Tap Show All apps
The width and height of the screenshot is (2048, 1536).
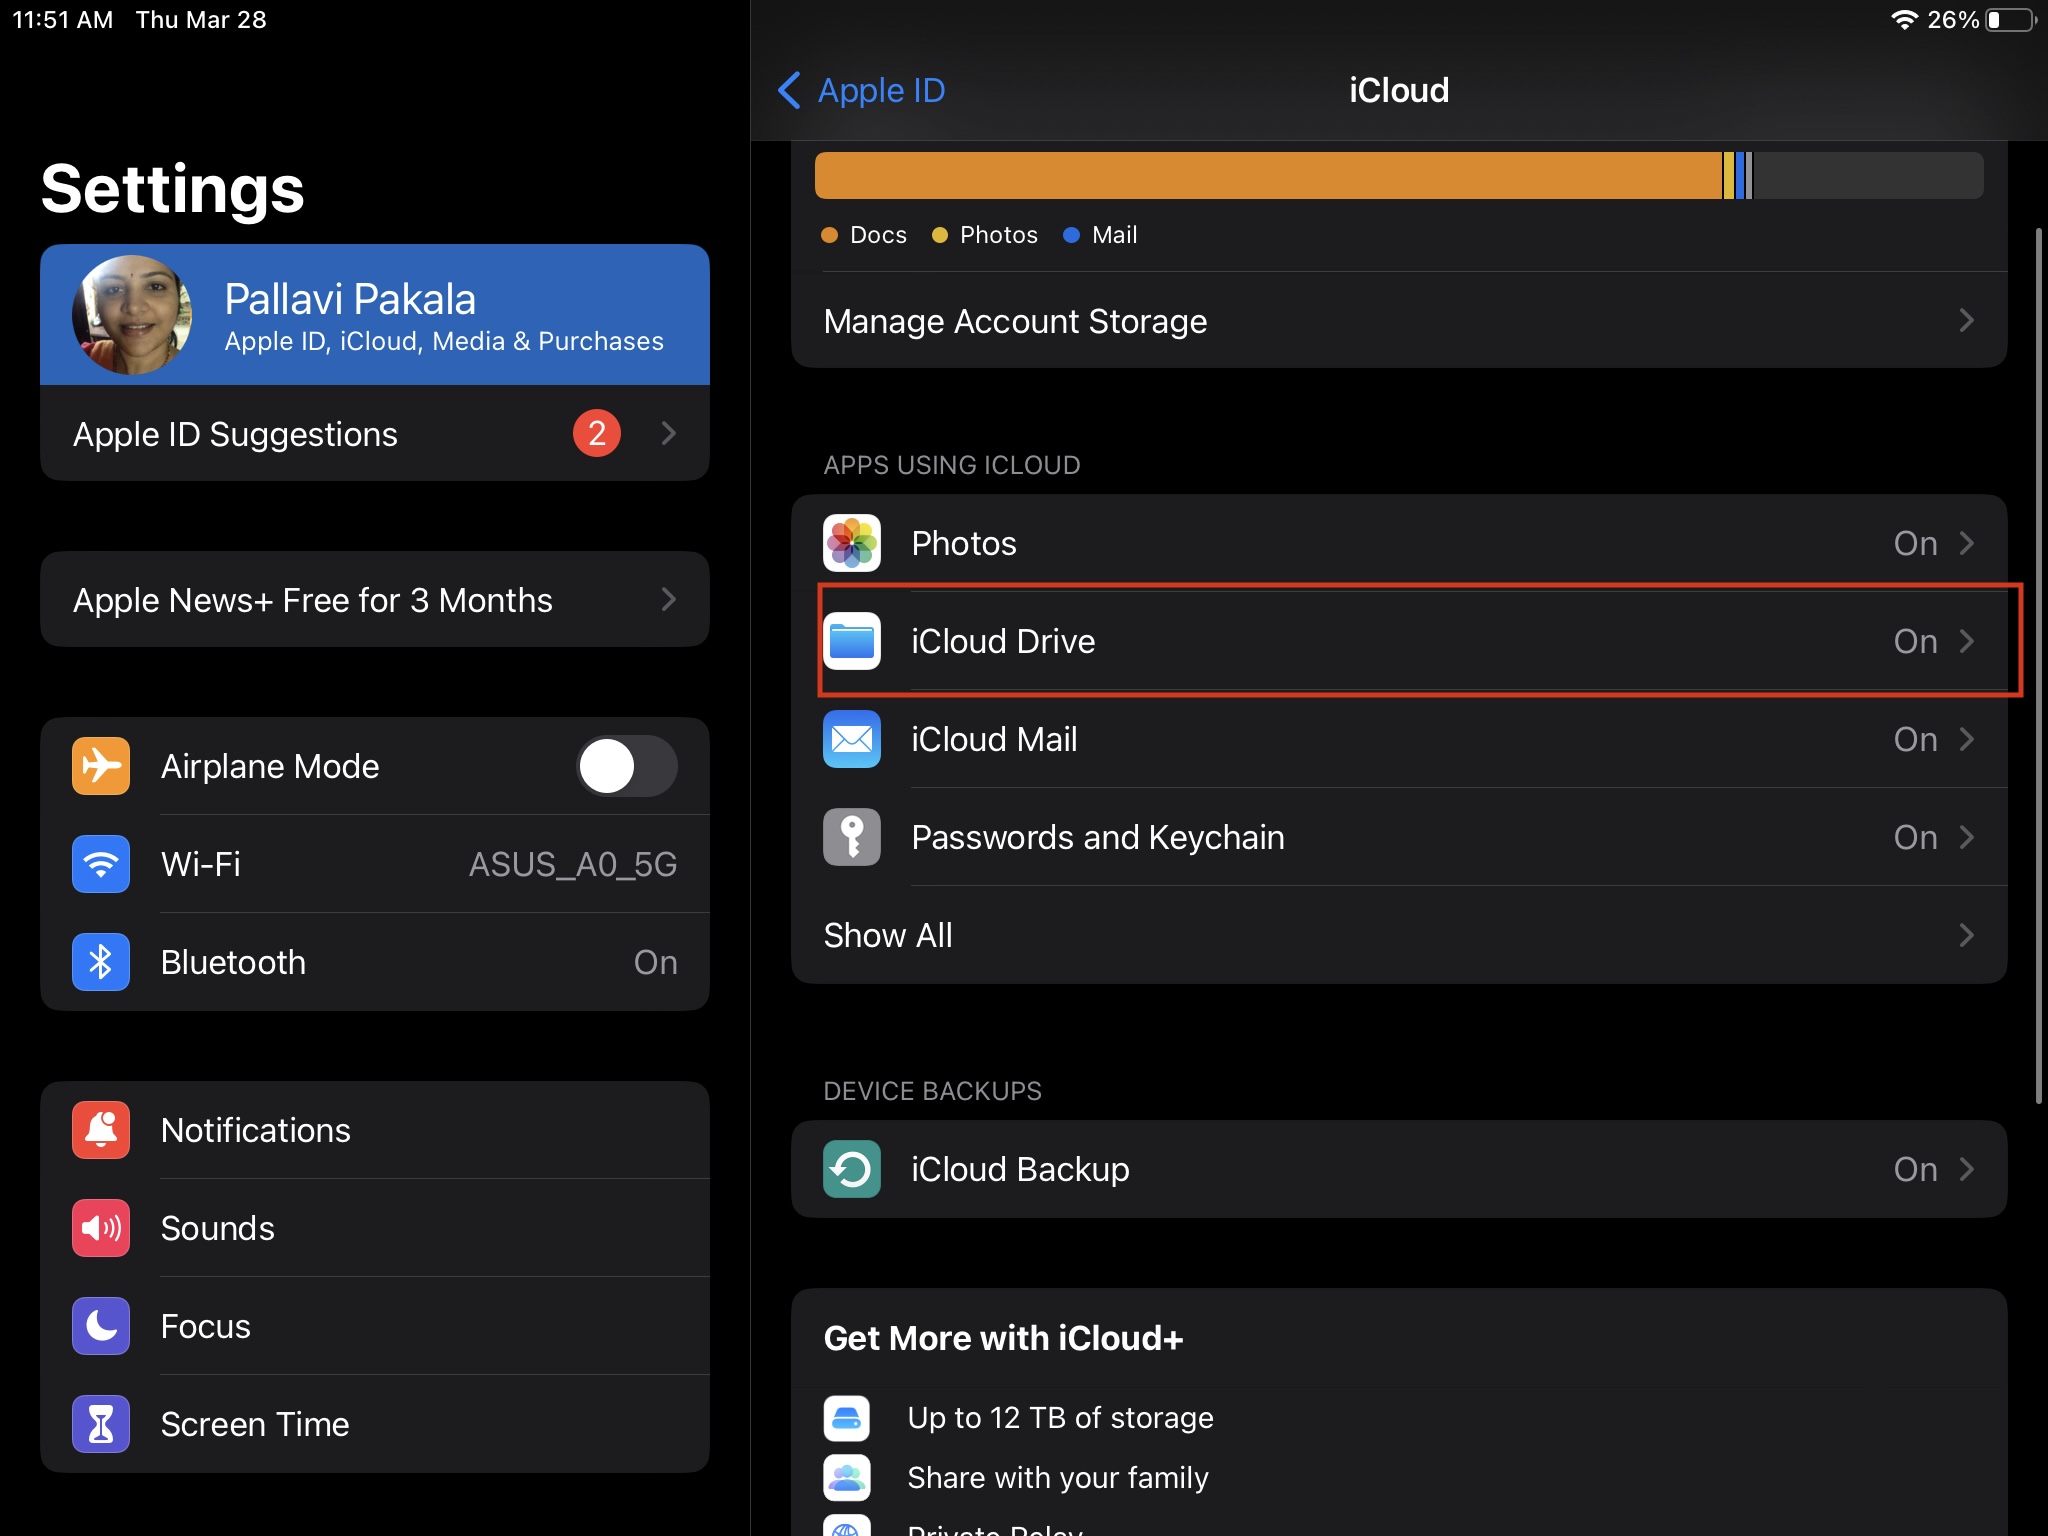point(1399,935)
